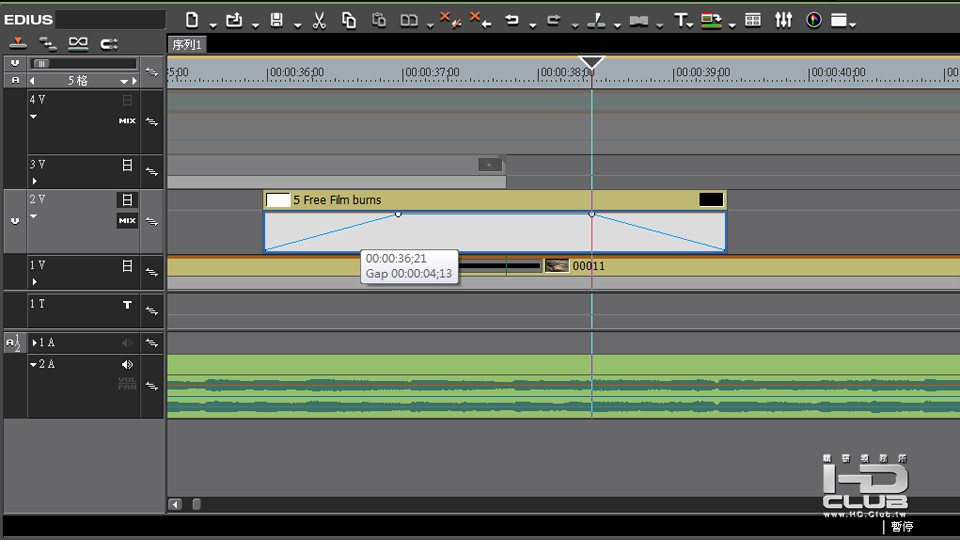Expand audio track 1 A arrow
Image resolution: width=960 pixels, height=540 pixels.
[x=35, y=343]
